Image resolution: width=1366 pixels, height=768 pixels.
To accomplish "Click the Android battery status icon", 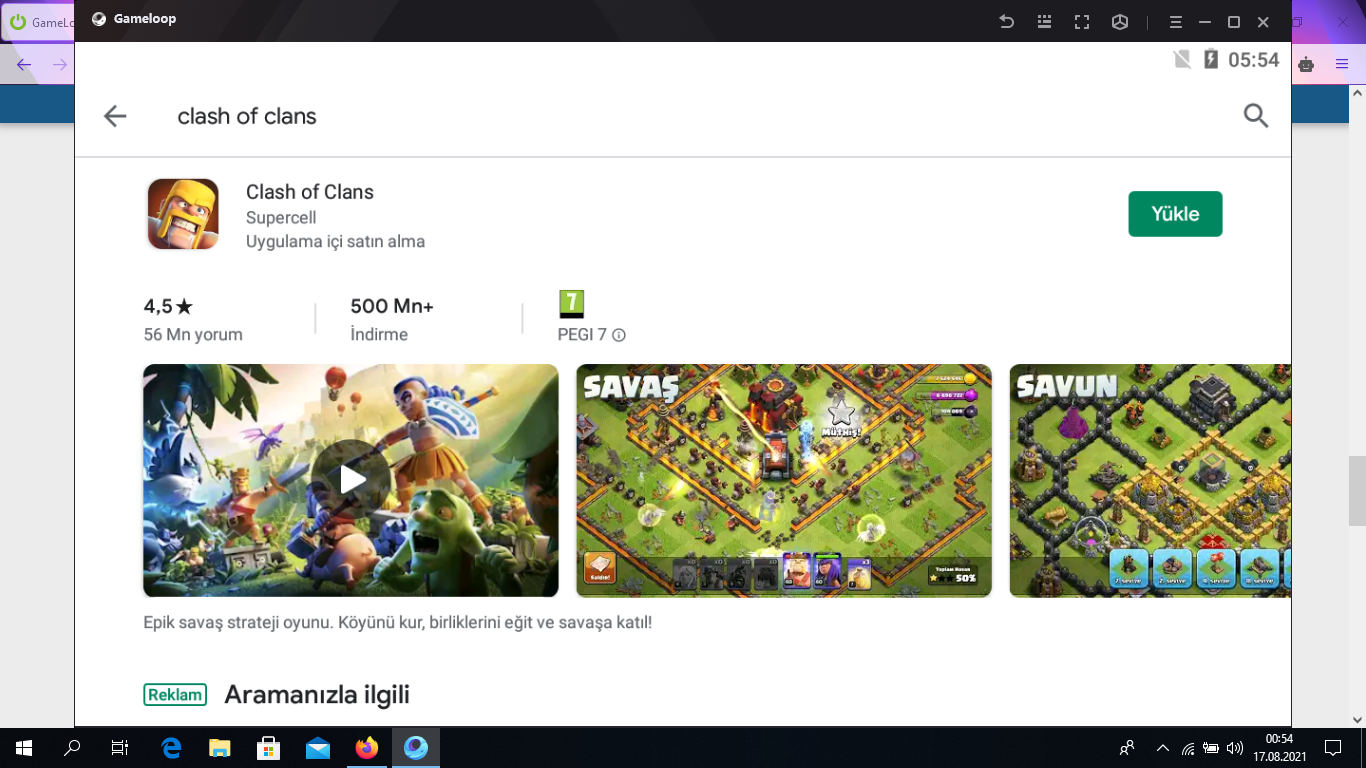I will [x=1211, y=59].
